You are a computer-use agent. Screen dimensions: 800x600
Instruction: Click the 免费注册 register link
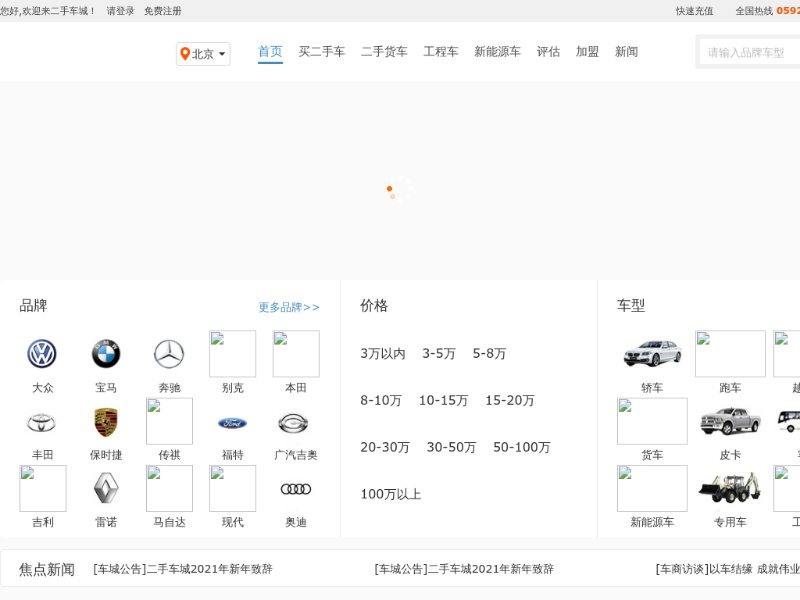click(x=163, y=11)
